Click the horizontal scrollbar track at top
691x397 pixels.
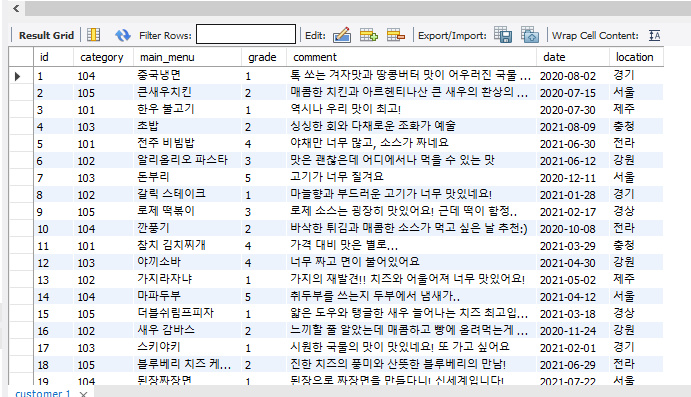point(358,8)
